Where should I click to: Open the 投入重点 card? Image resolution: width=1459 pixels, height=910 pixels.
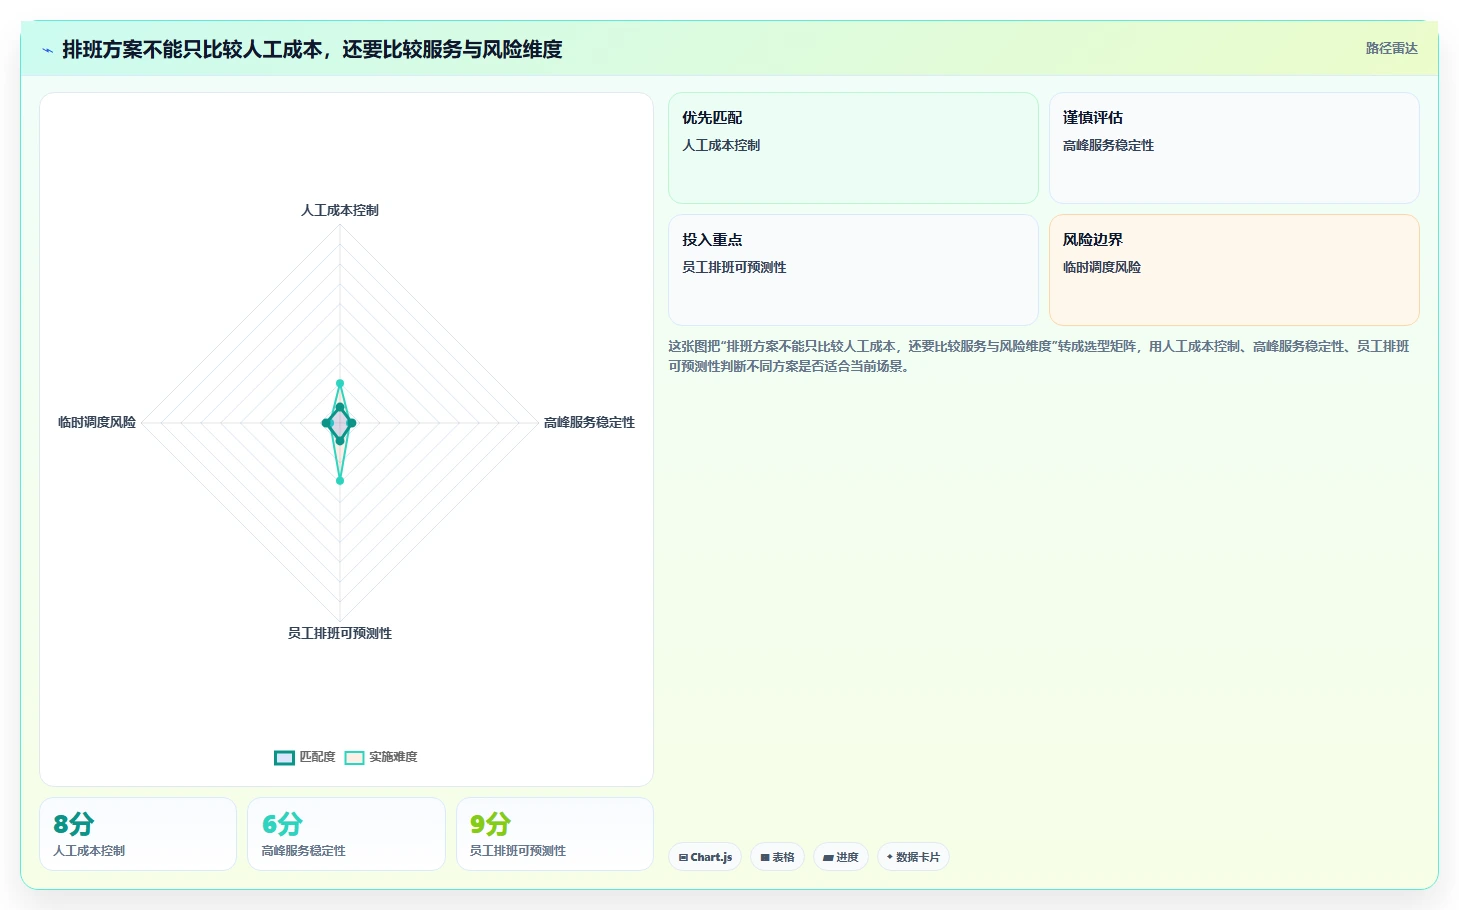853,270
